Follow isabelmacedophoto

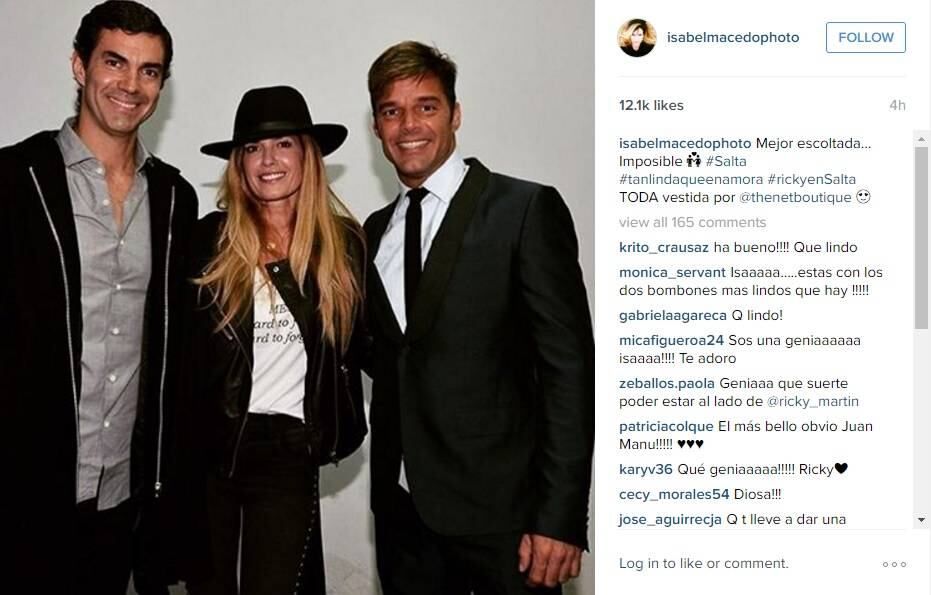pyautogui.click(x=866, y=37)
